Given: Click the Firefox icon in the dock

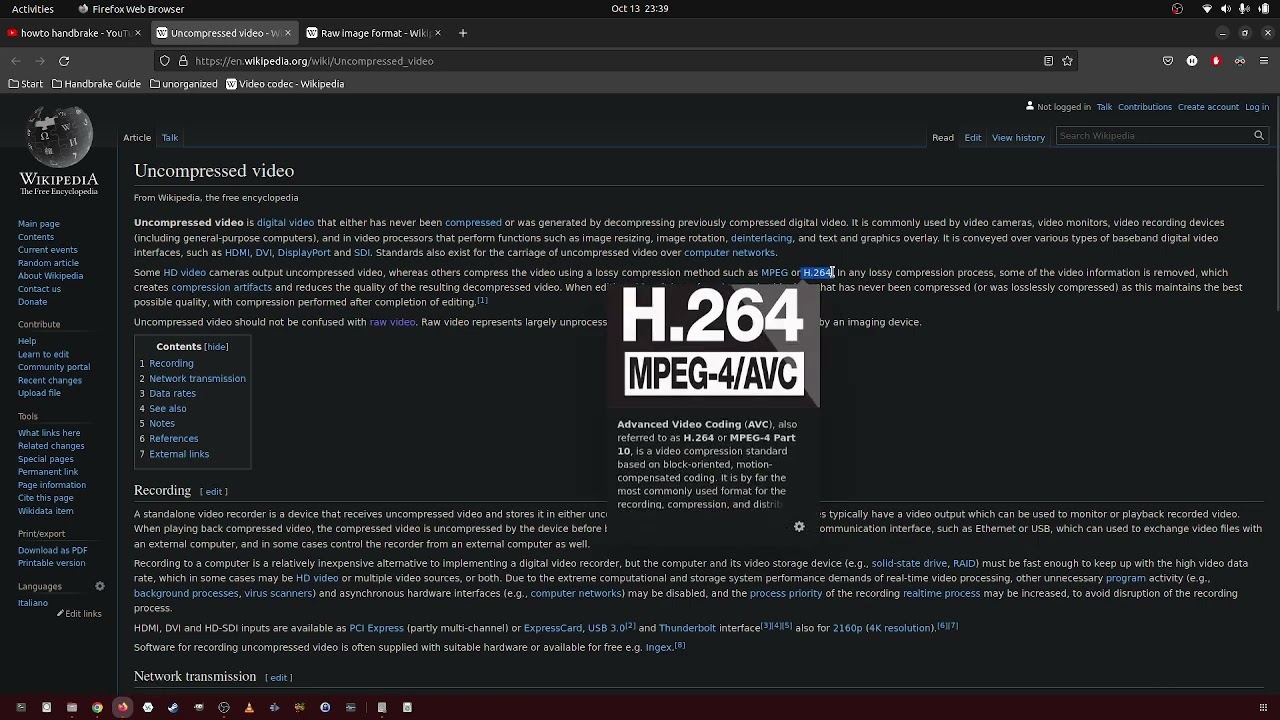Looking at the screenshot, I should tap(122, 707).
